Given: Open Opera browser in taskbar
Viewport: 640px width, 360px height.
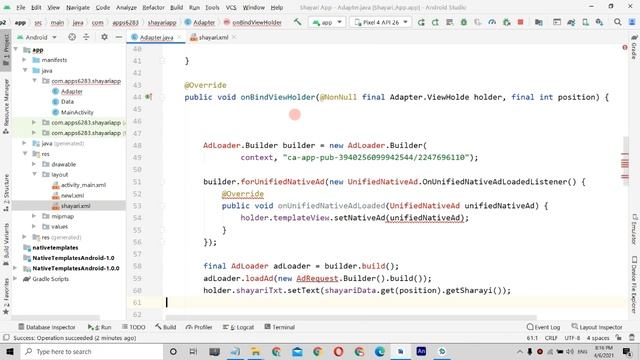Looking at the screenshot, I should click(338, 351).
